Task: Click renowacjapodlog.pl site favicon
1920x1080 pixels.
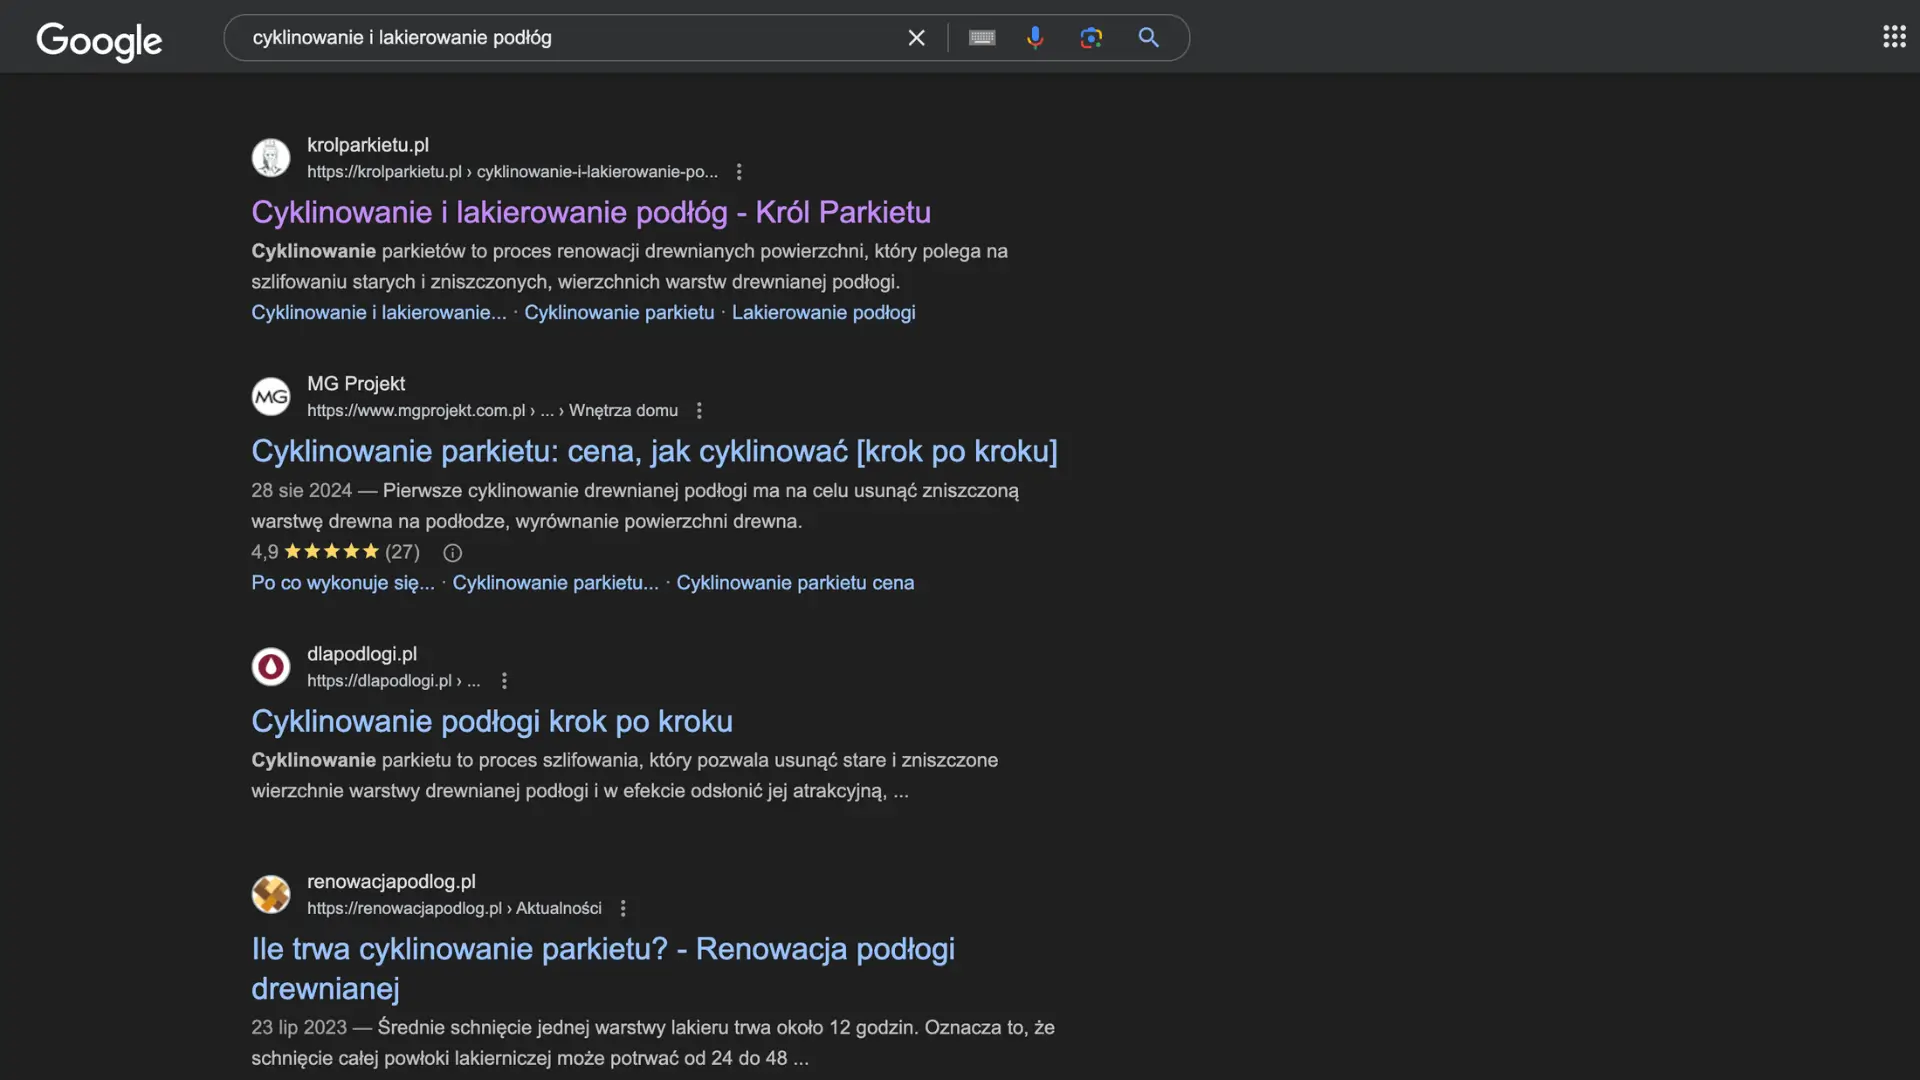Action: click(271, 894)
